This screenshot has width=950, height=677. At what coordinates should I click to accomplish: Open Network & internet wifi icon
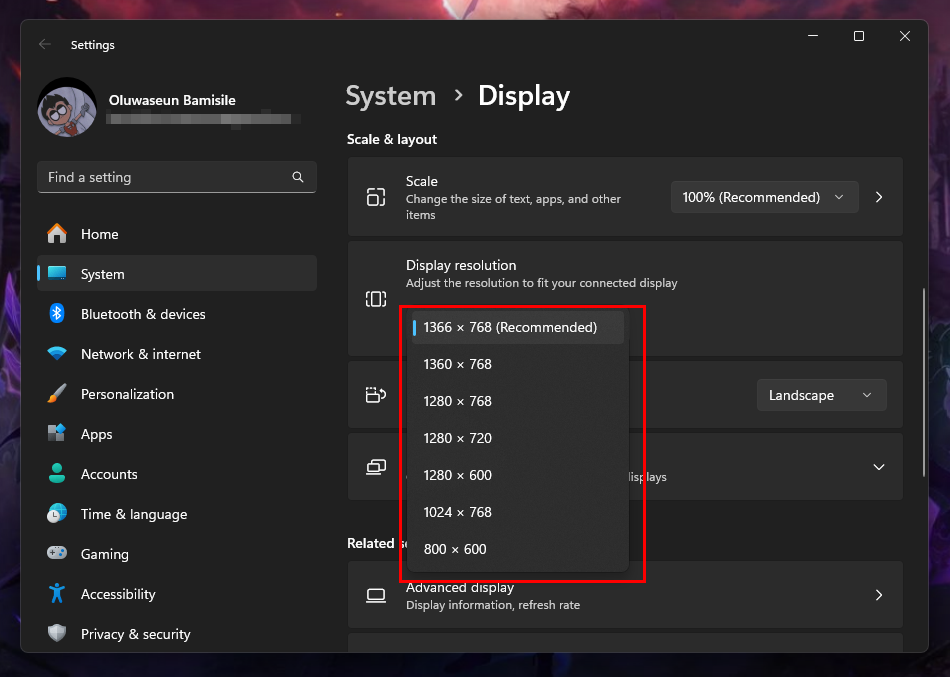tap(57, 354)
